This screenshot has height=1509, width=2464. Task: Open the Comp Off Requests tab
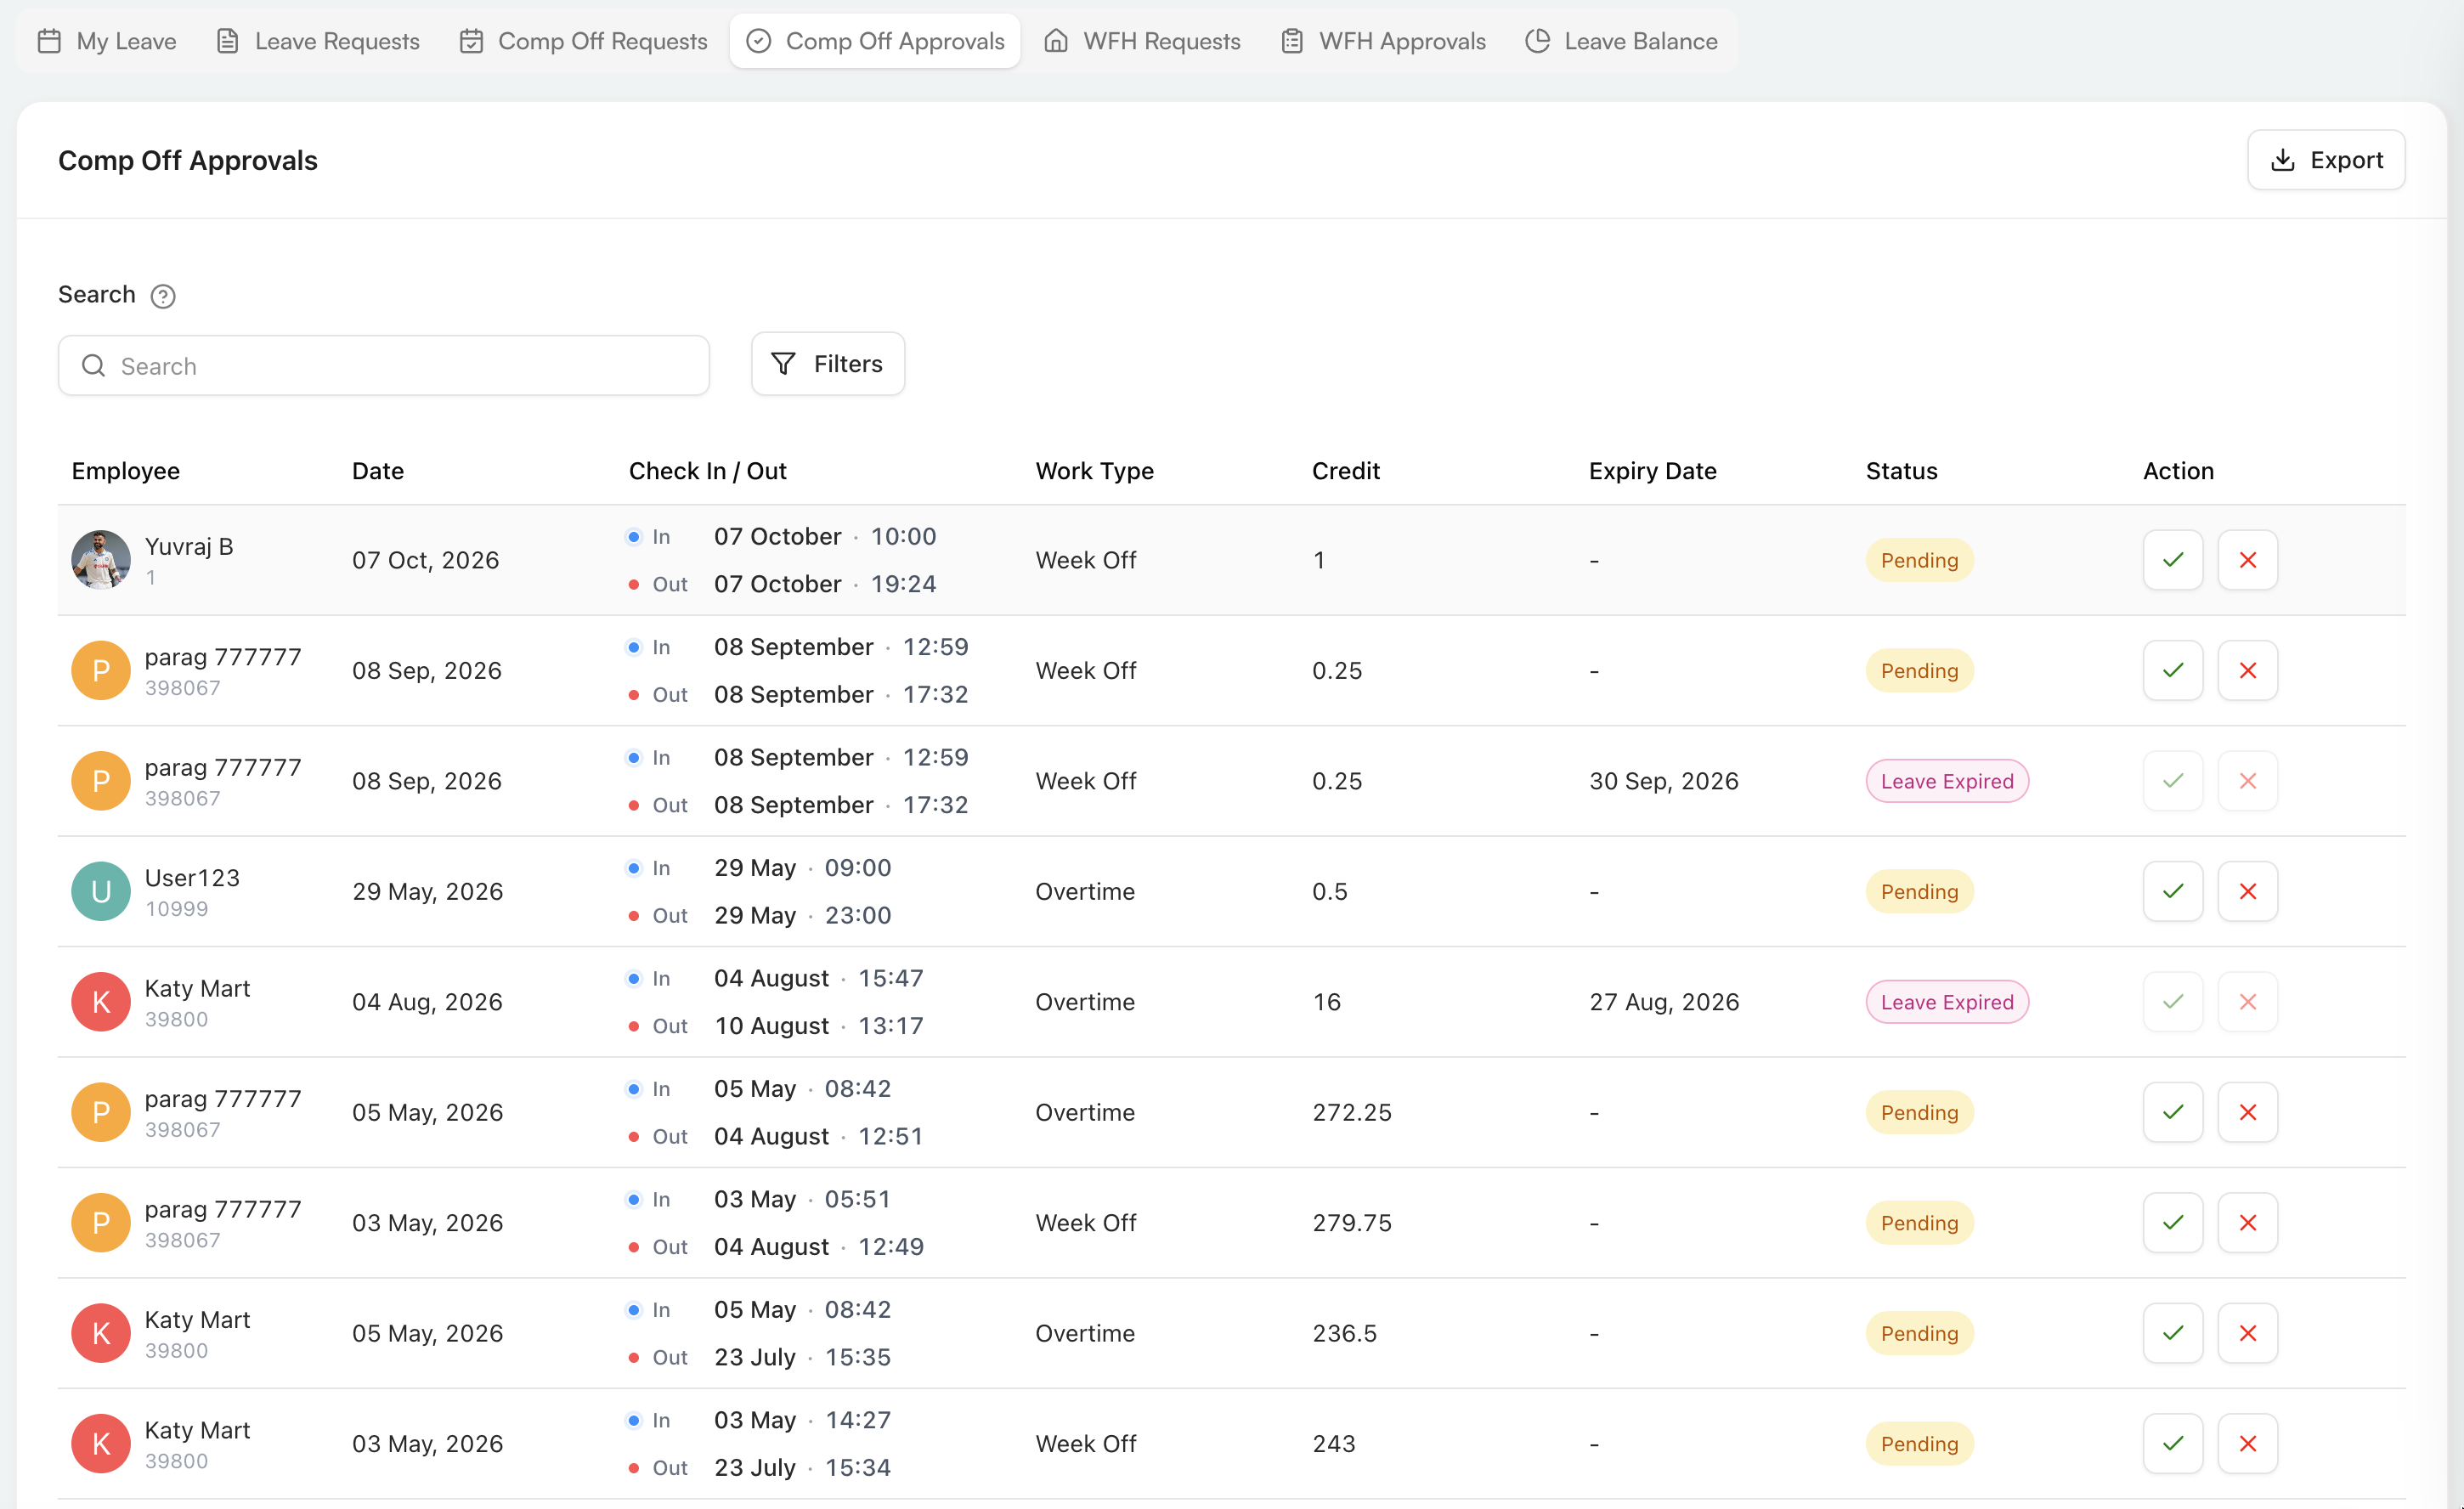[x=583, y=41]
